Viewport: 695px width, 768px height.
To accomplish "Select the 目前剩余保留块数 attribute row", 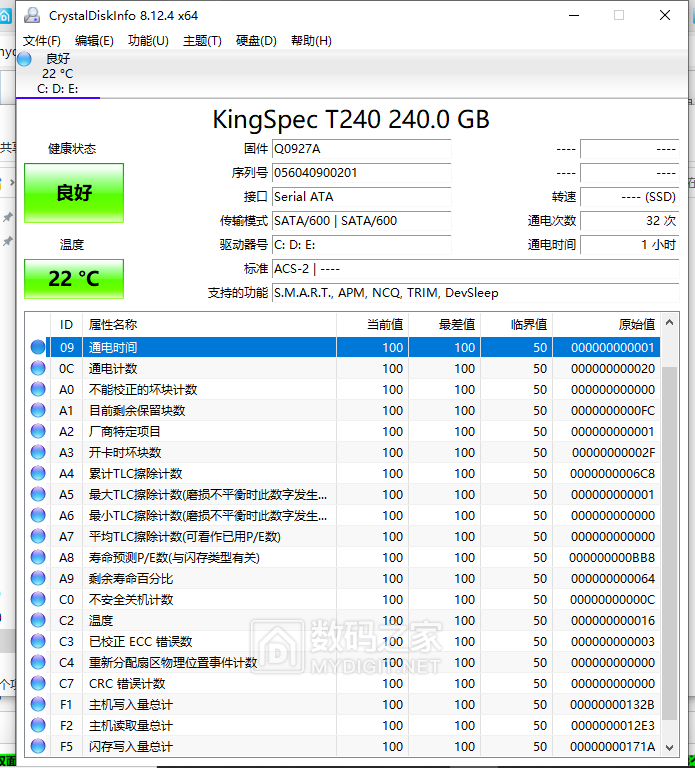I will (x=343, y=410).
